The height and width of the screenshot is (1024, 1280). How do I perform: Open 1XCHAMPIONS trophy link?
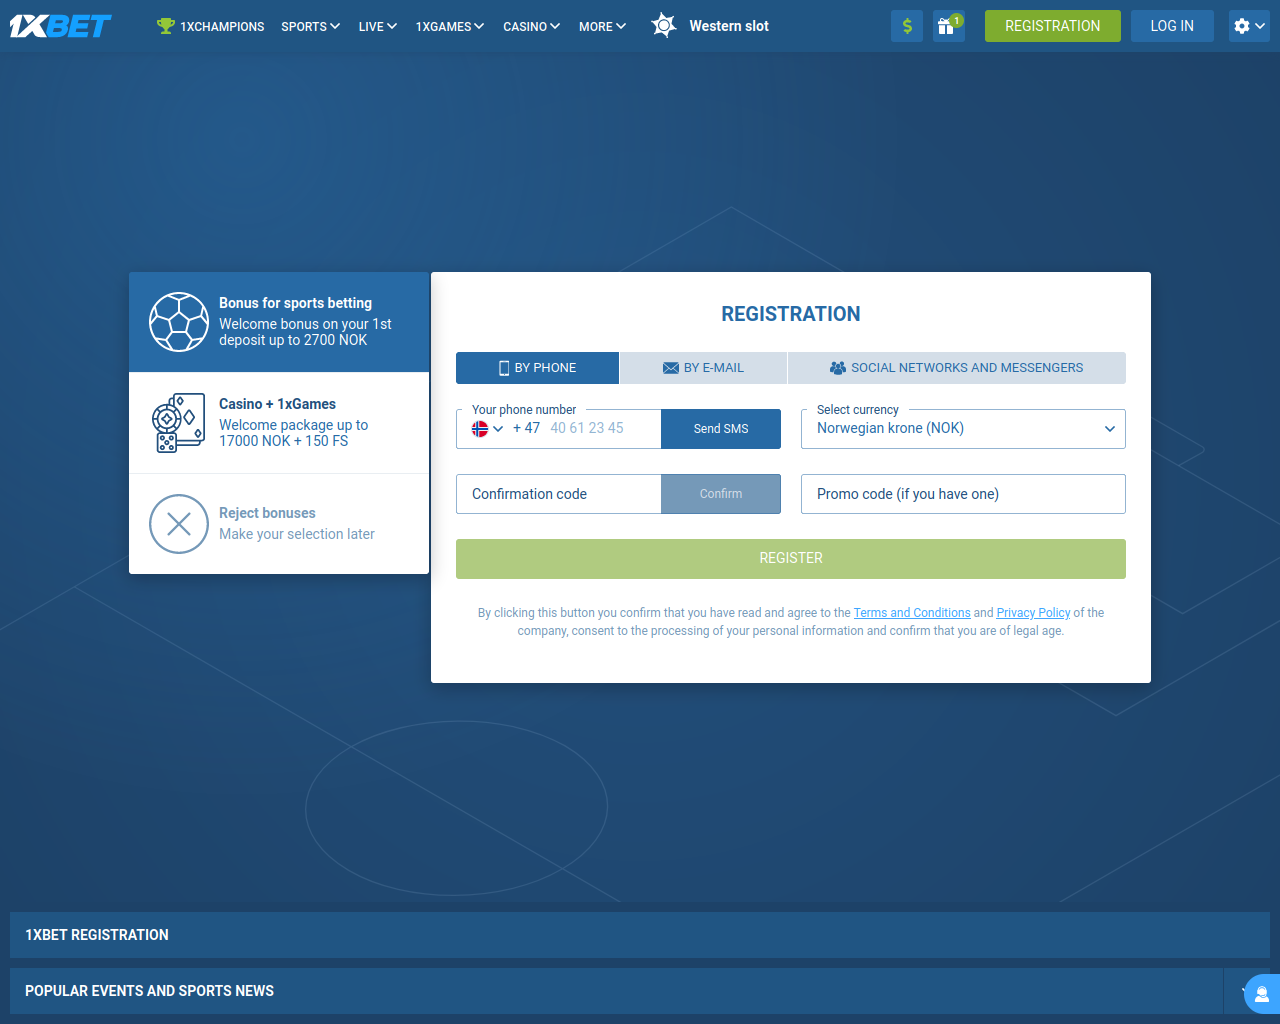click(211, 26)
